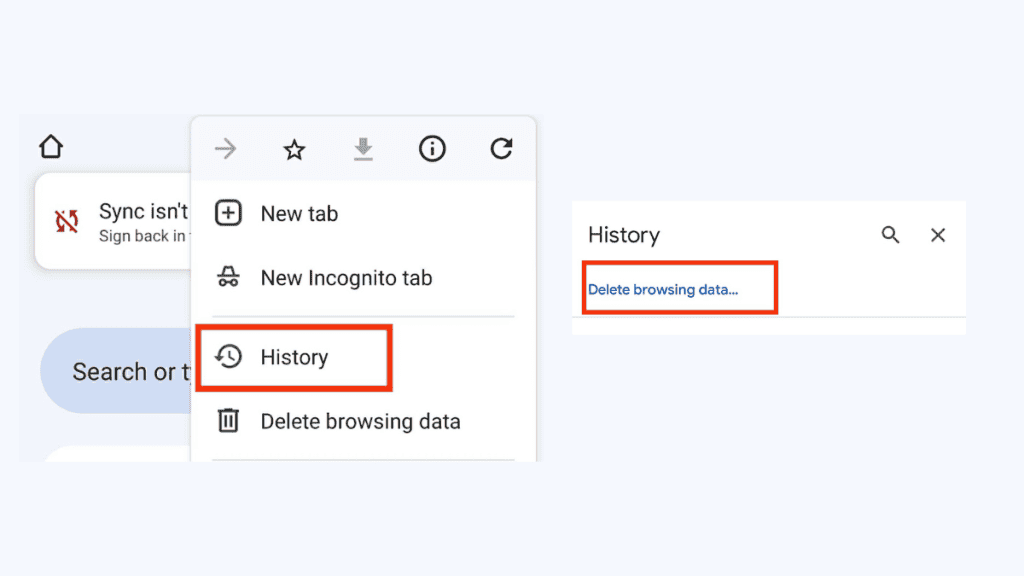
Task: Open New tab from the menu
Action: pyautogui.click(x=363, y=214)
